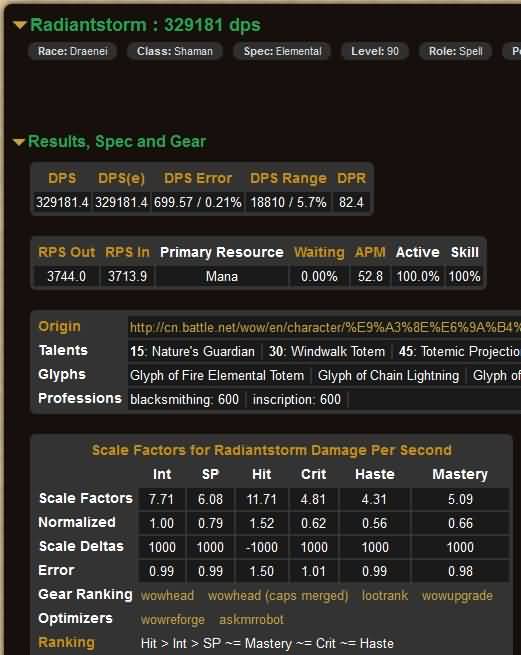The width and height of the screenshot is (521, 655).
Task: Click the Race: Draenei badge
Action: click(72, 51)
